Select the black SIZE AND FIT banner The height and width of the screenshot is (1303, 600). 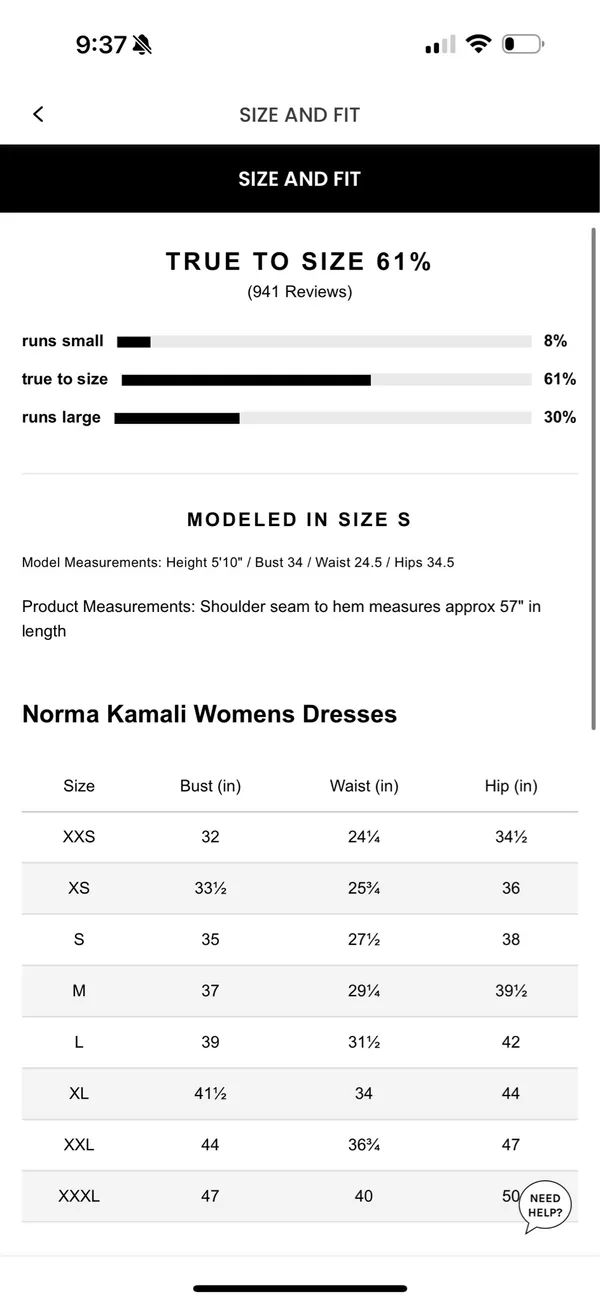[300, 179]
